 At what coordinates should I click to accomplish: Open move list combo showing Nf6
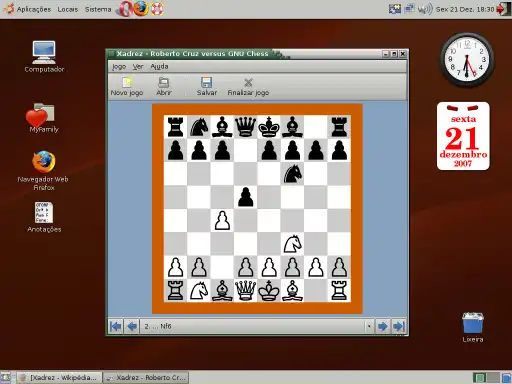(x=257, y=326)
